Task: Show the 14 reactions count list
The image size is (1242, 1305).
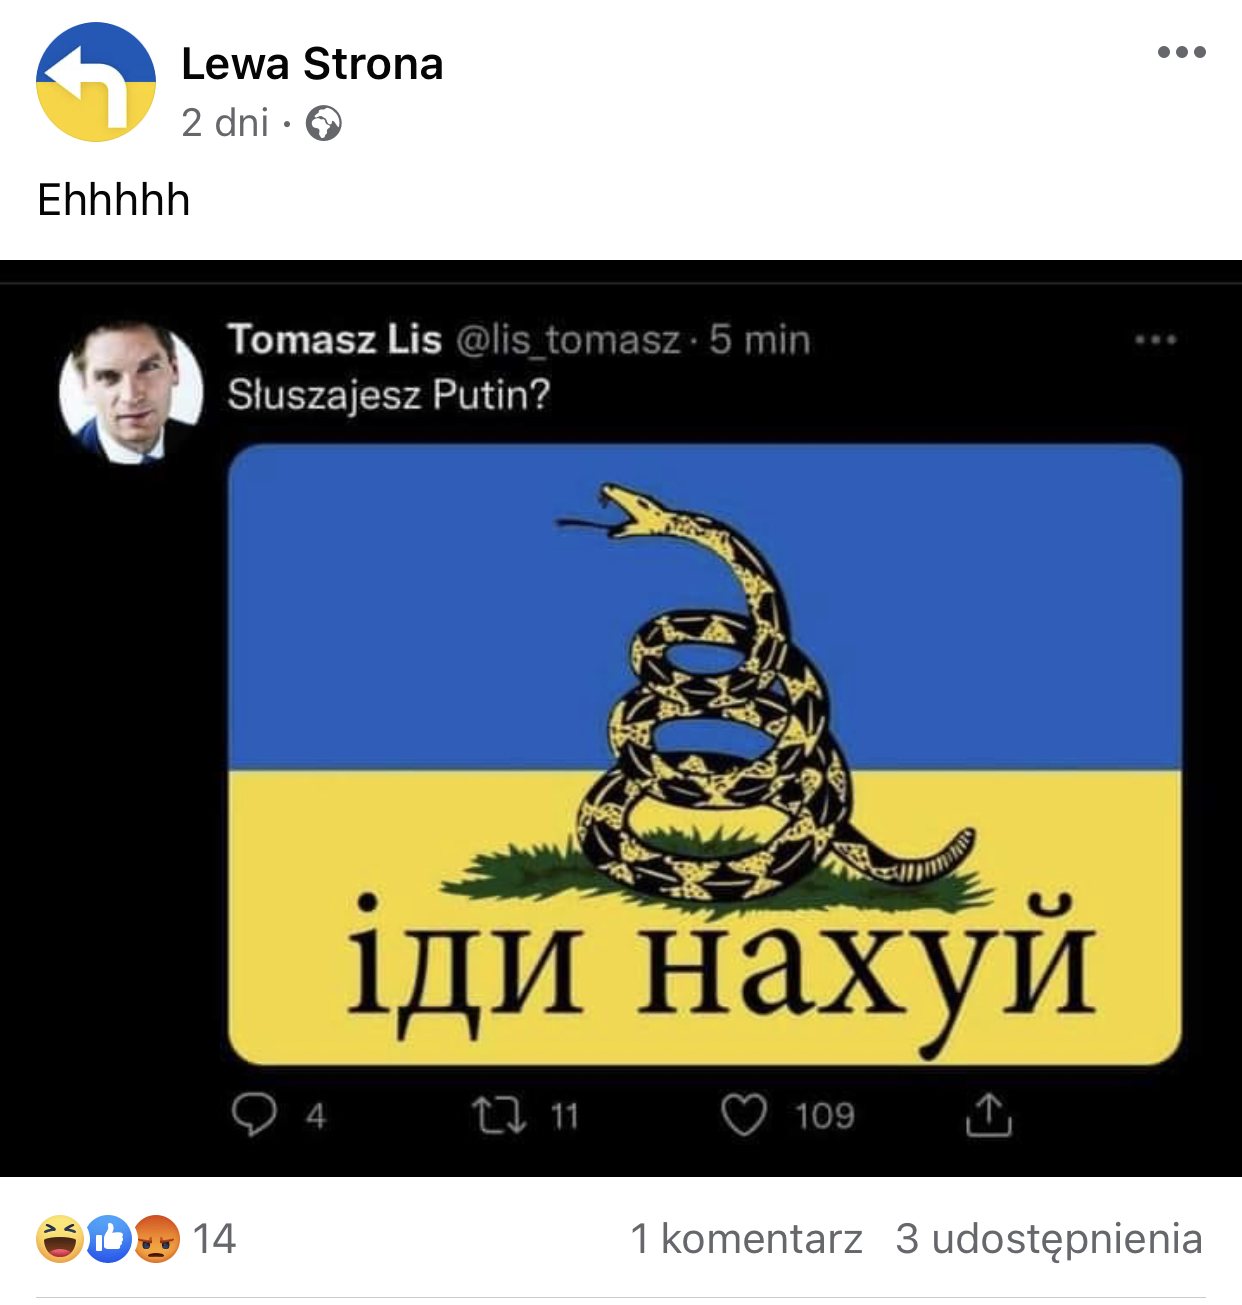Action: coord(214,1239)
